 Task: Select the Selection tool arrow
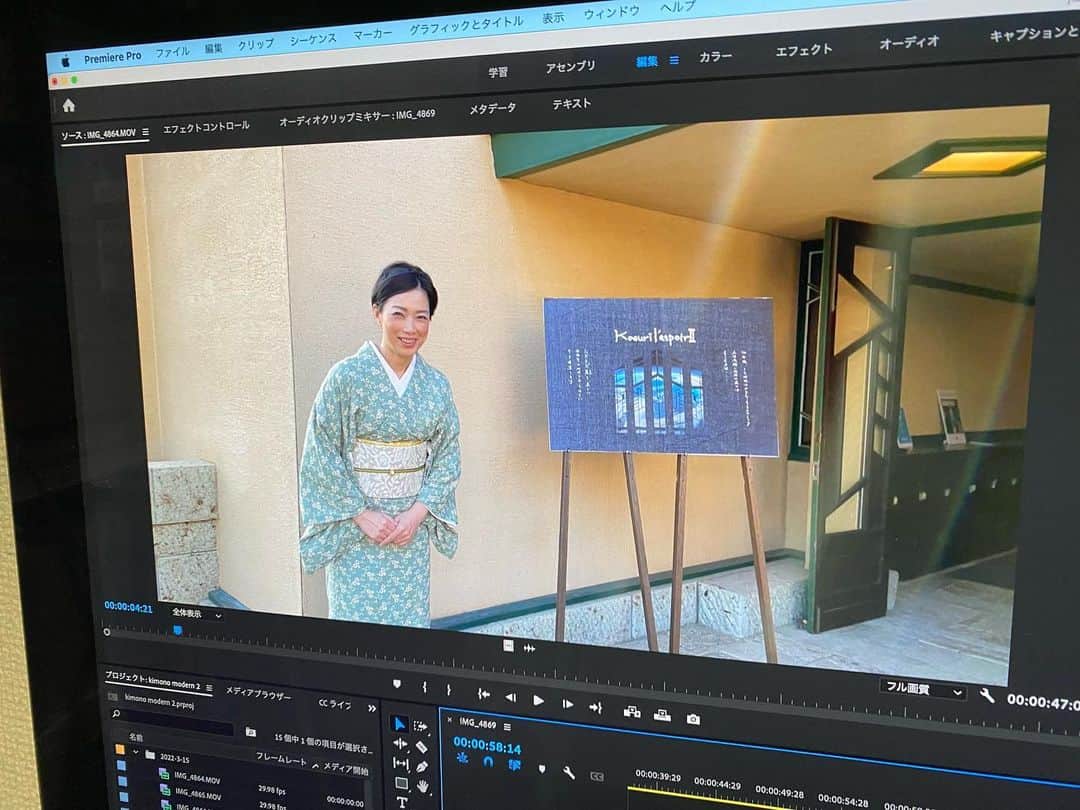coord(399,723)
